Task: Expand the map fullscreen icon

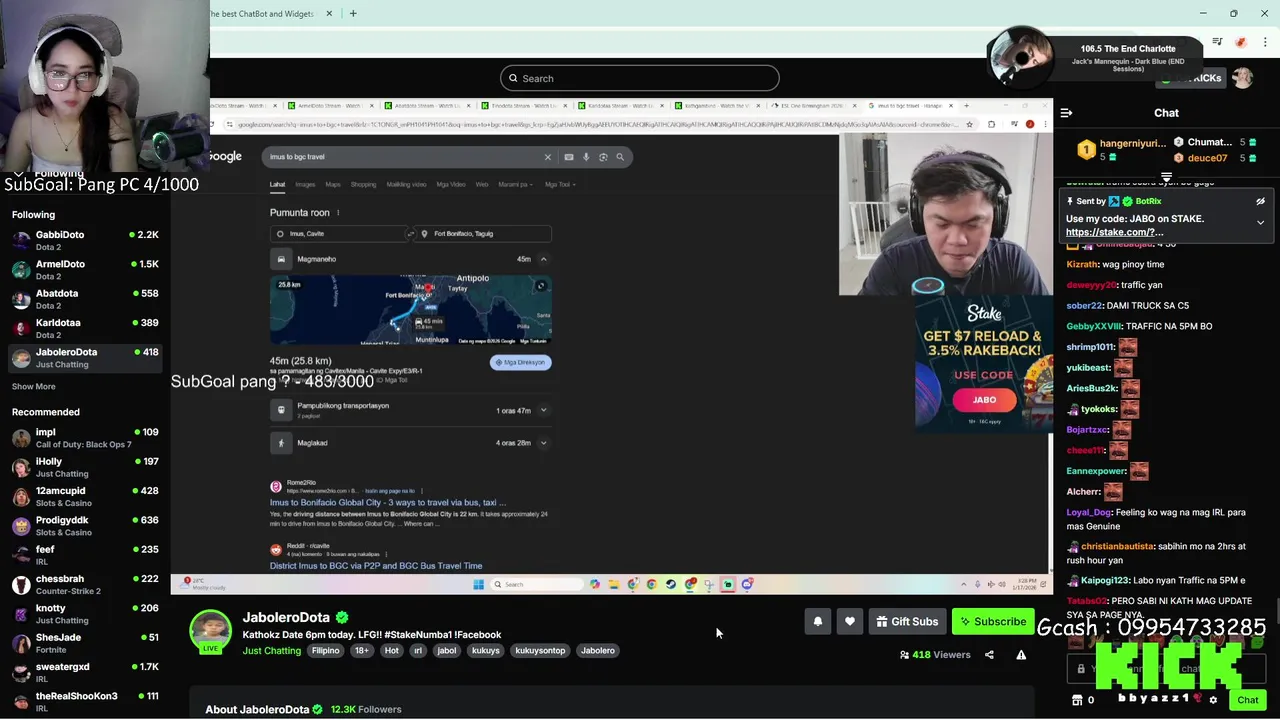Action: coord(541,286)
